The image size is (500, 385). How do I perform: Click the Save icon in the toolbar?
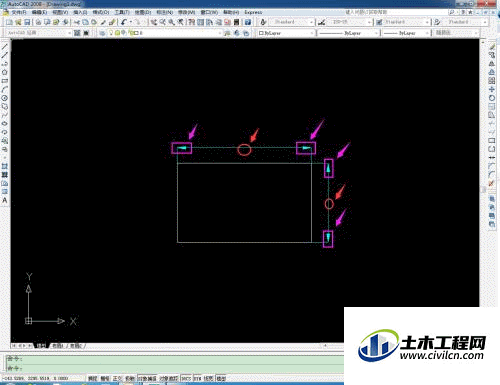[27, 22]
